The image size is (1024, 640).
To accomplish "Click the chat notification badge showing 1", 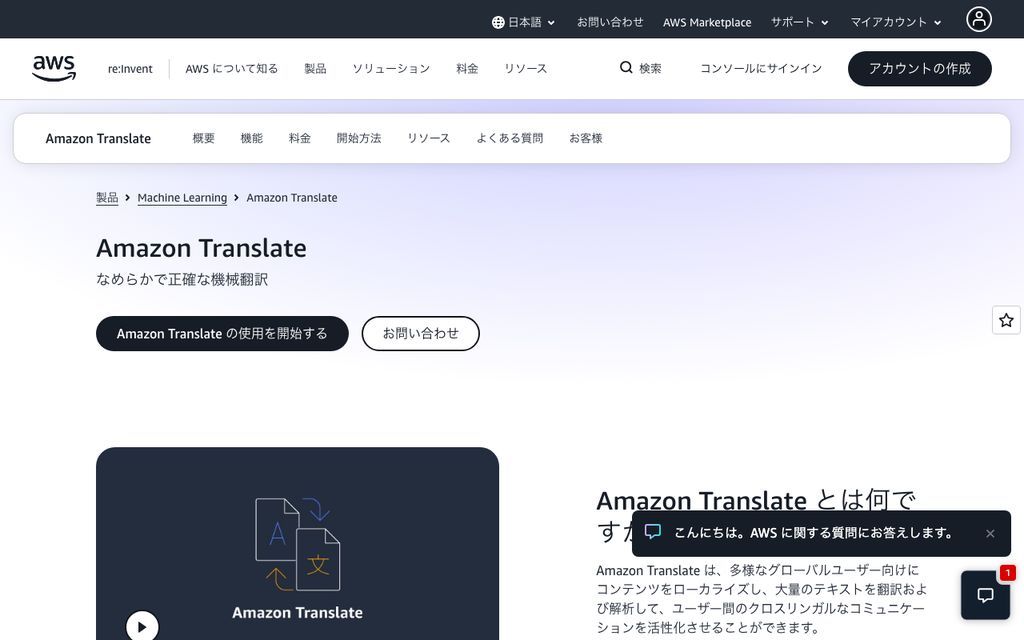I will point(1008,573).
